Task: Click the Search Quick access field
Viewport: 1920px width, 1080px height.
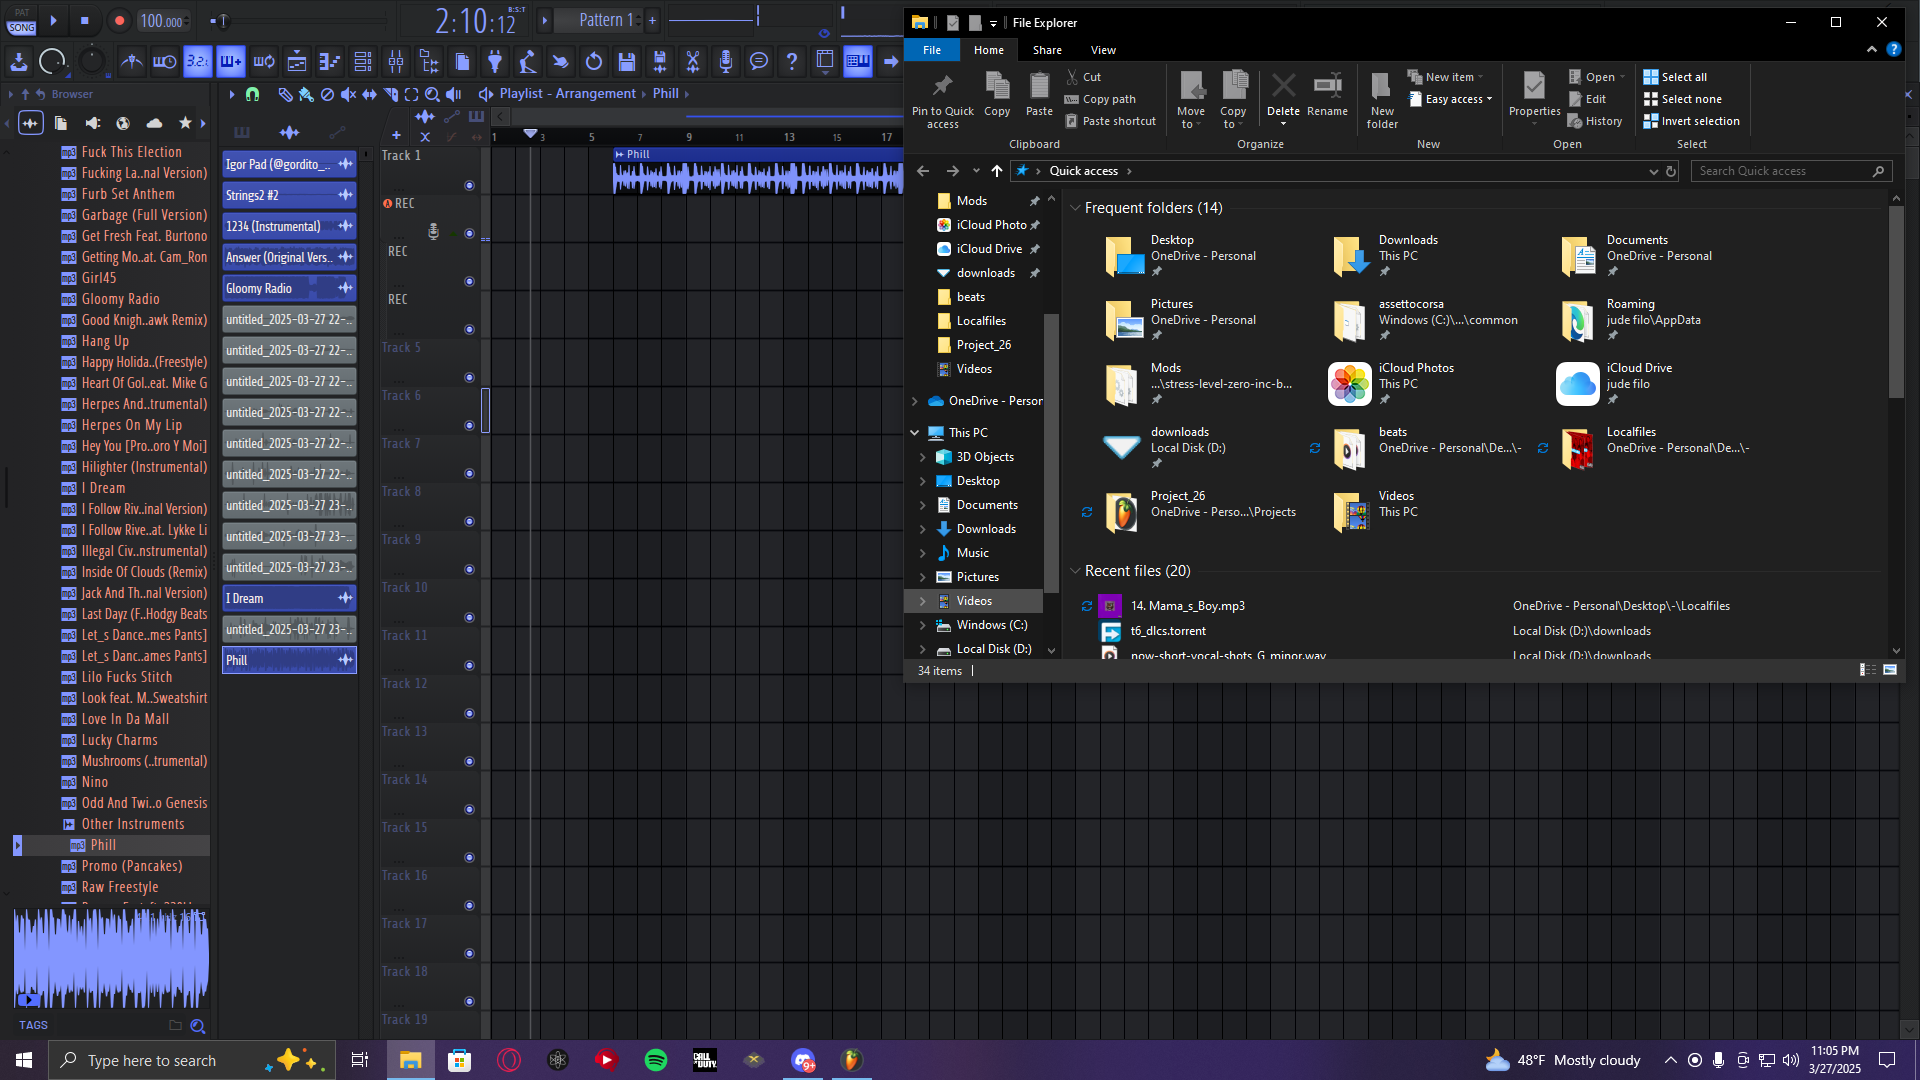Action: [x=1781, y=171]
